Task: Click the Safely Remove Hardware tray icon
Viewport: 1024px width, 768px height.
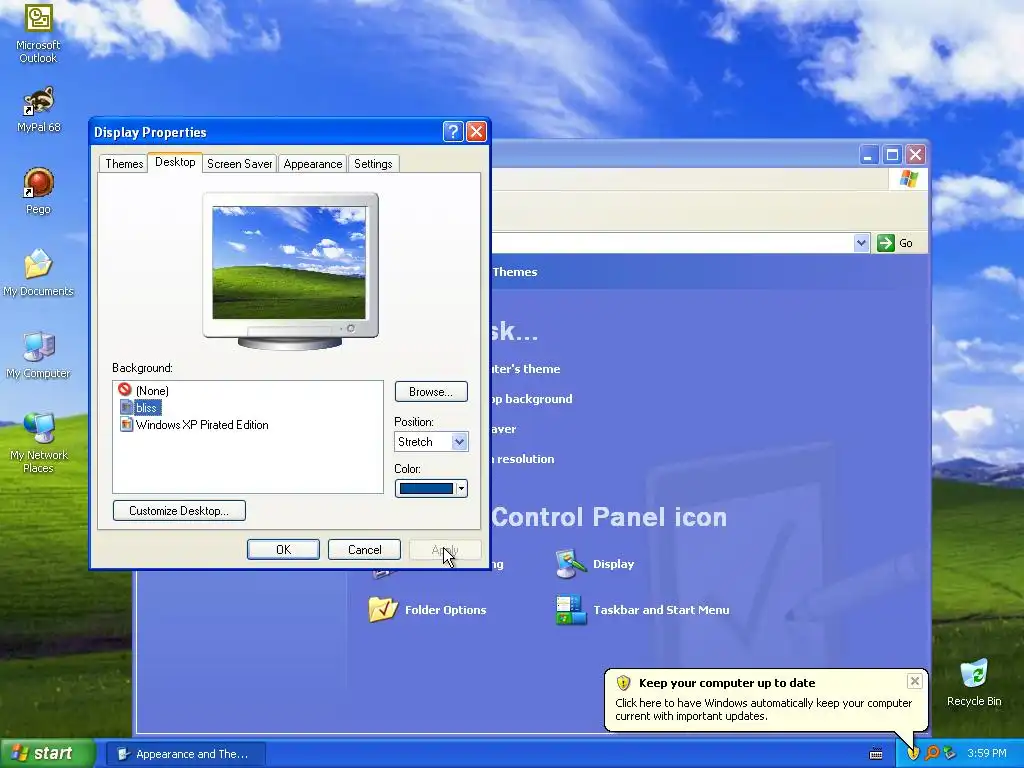Action: (x=950, y=754)
